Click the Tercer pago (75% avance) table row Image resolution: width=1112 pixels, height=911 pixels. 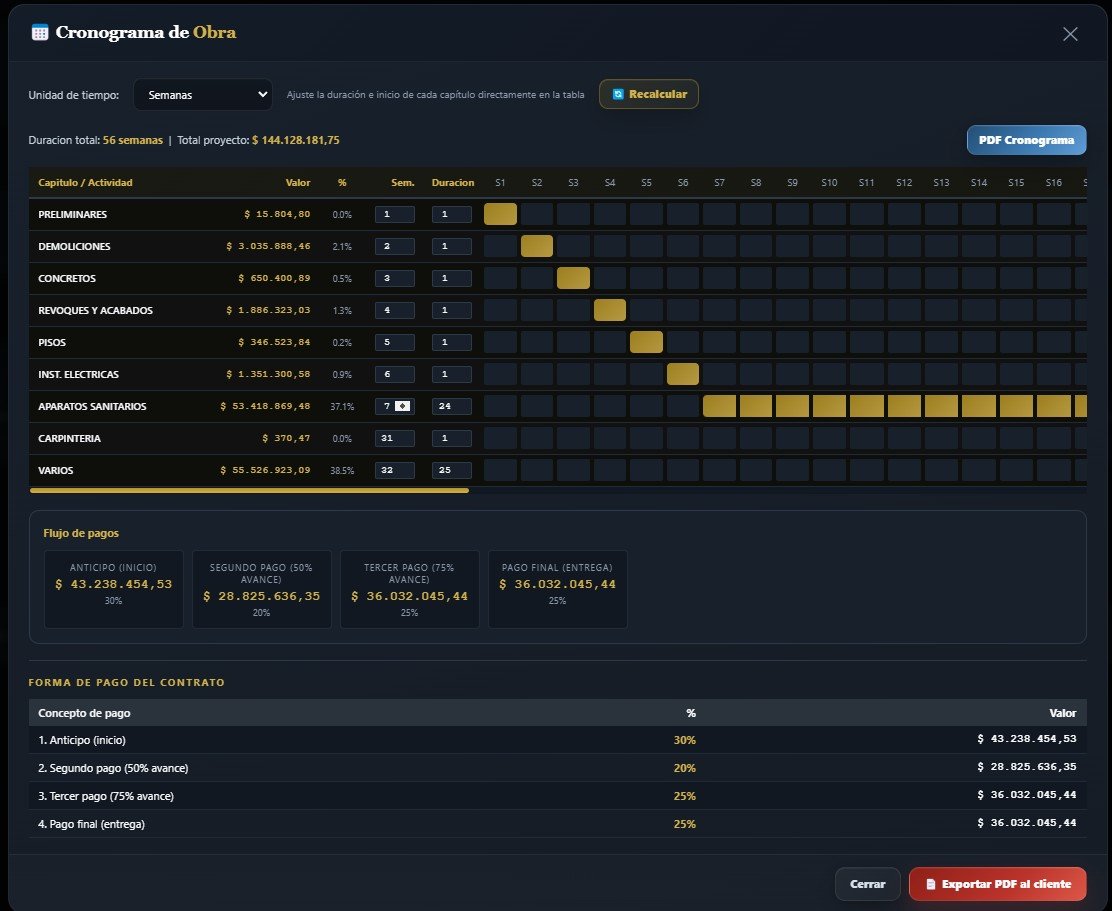pyautogui.click(x=557, y=796)
